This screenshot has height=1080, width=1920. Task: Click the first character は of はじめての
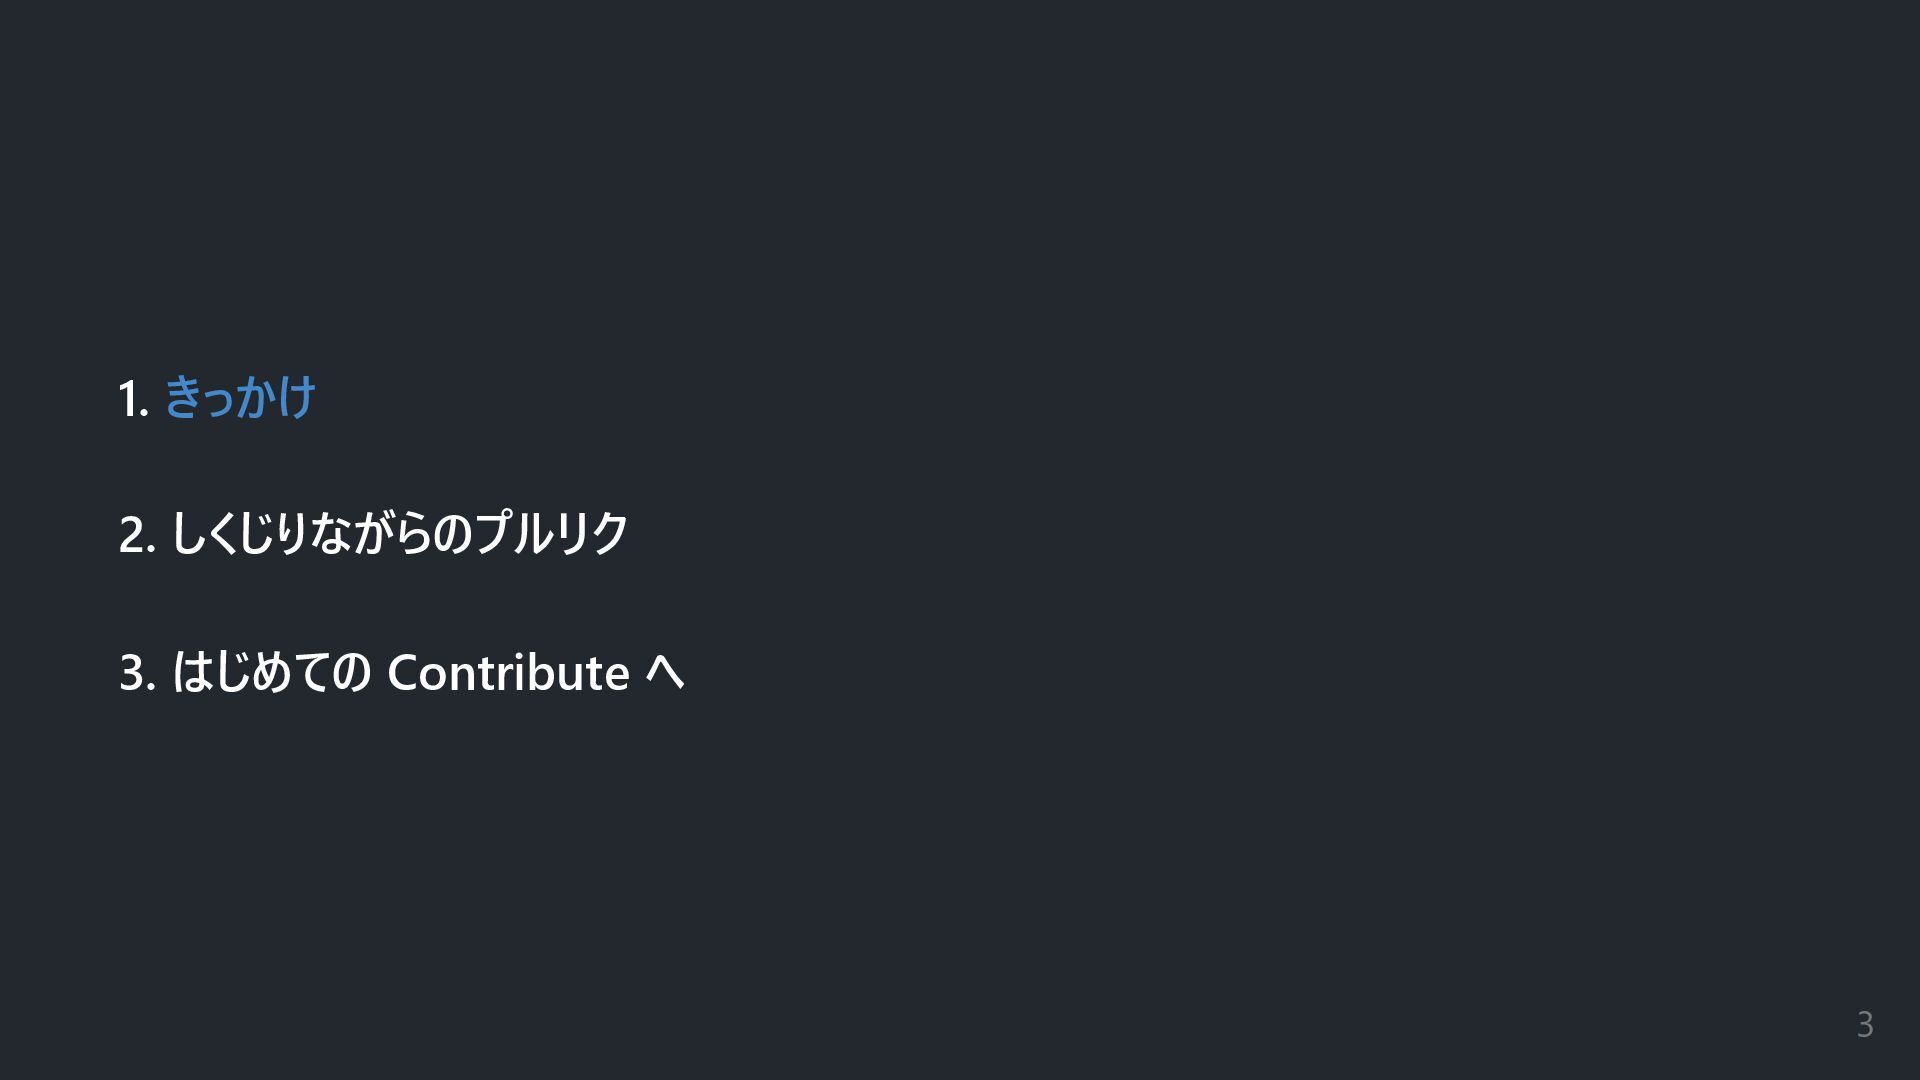pyautogui.click(x=191, y=672)
